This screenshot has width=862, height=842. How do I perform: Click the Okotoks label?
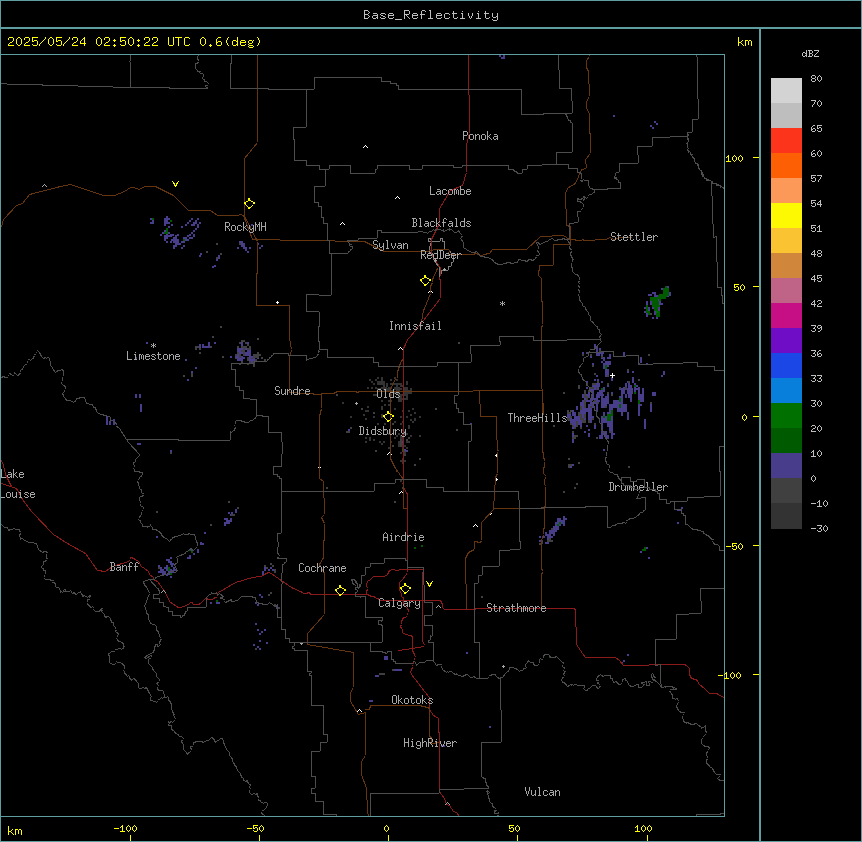click(412, 700)
